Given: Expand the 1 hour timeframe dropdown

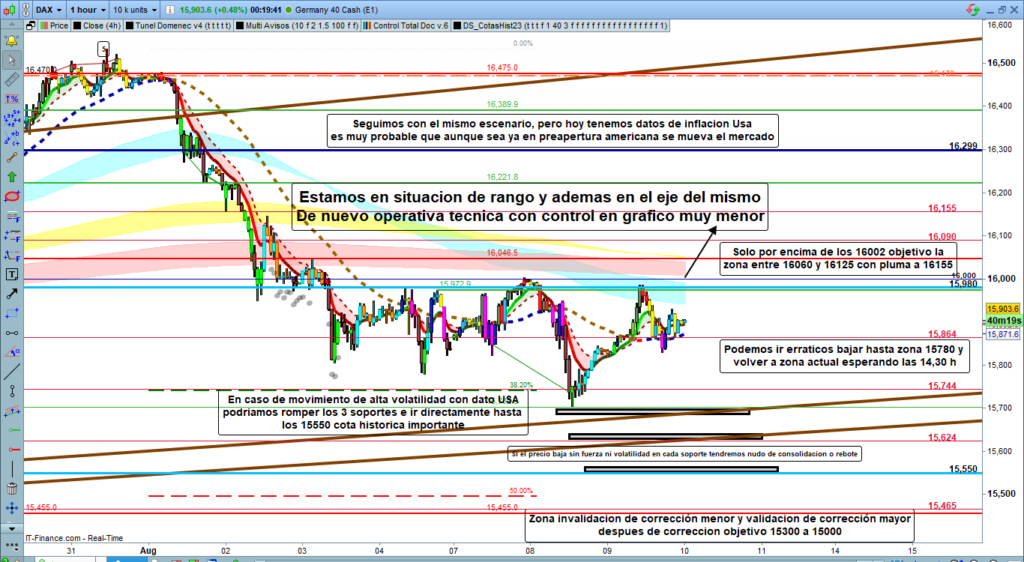Looking at the screenshot, I should click(x=89, y=10).
